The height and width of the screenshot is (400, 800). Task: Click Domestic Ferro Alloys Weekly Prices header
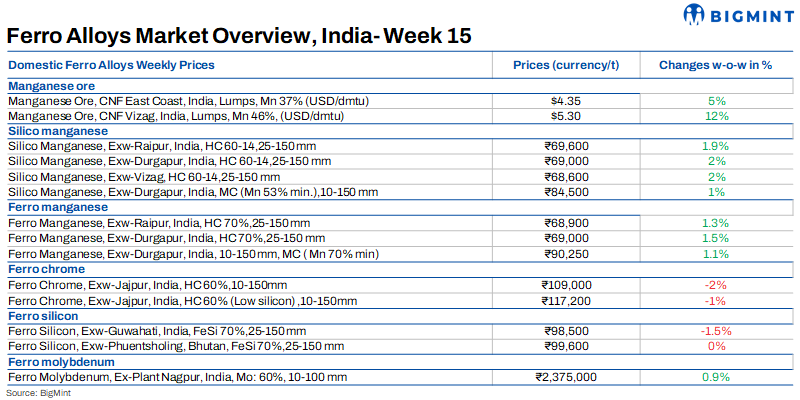(111, 65)
